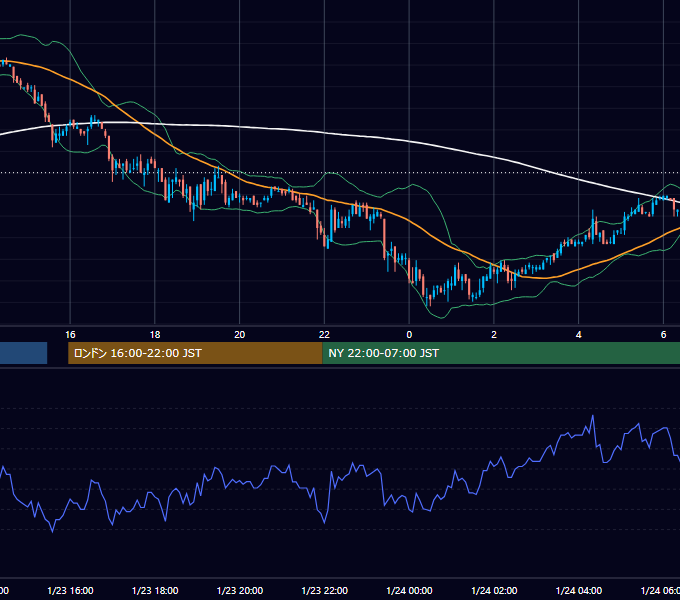Click the 1/23 22:00 time axis label

tap(324, 590)
